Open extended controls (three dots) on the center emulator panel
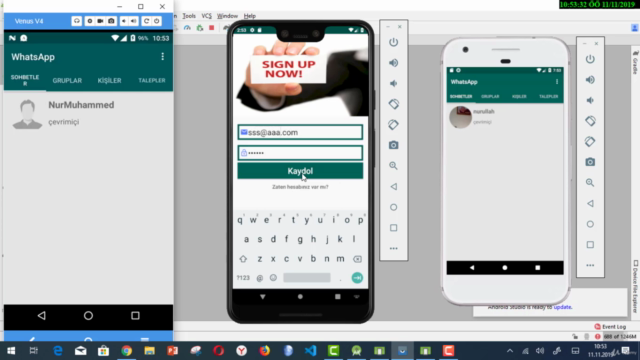640x360 pixels. point(393,248)
